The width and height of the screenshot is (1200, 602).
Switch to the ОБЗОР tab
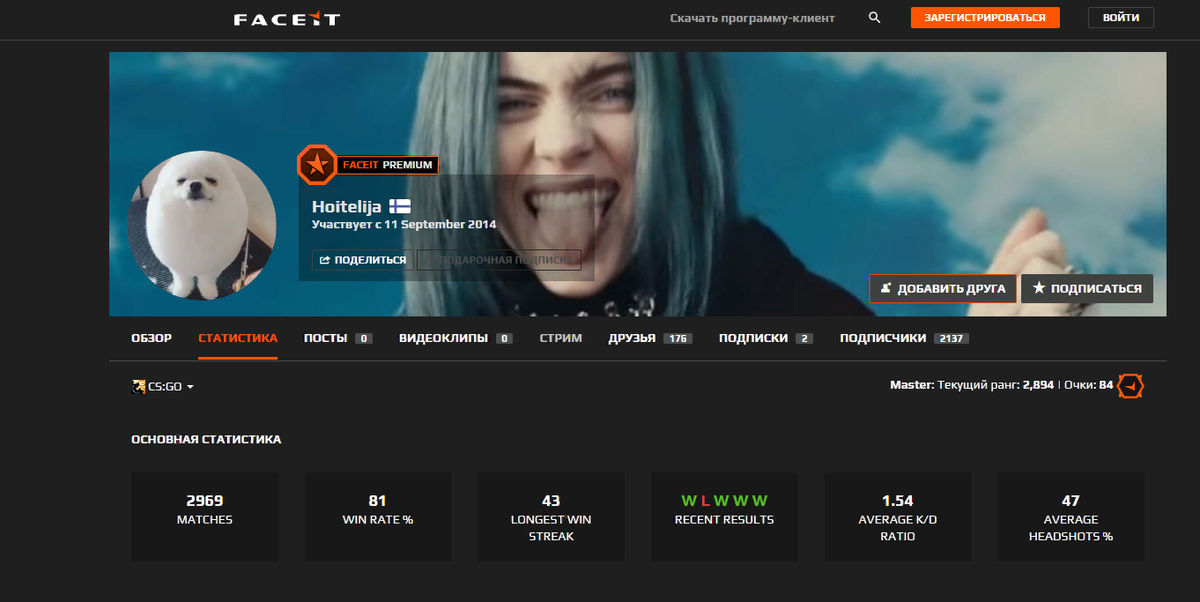coord(151,339)
